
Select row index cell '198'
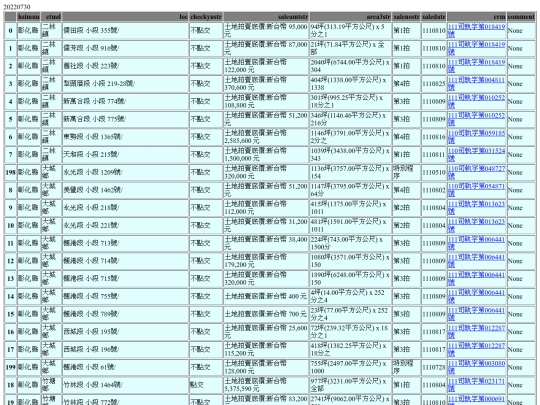pyautogui.click(x=10, y=172)
